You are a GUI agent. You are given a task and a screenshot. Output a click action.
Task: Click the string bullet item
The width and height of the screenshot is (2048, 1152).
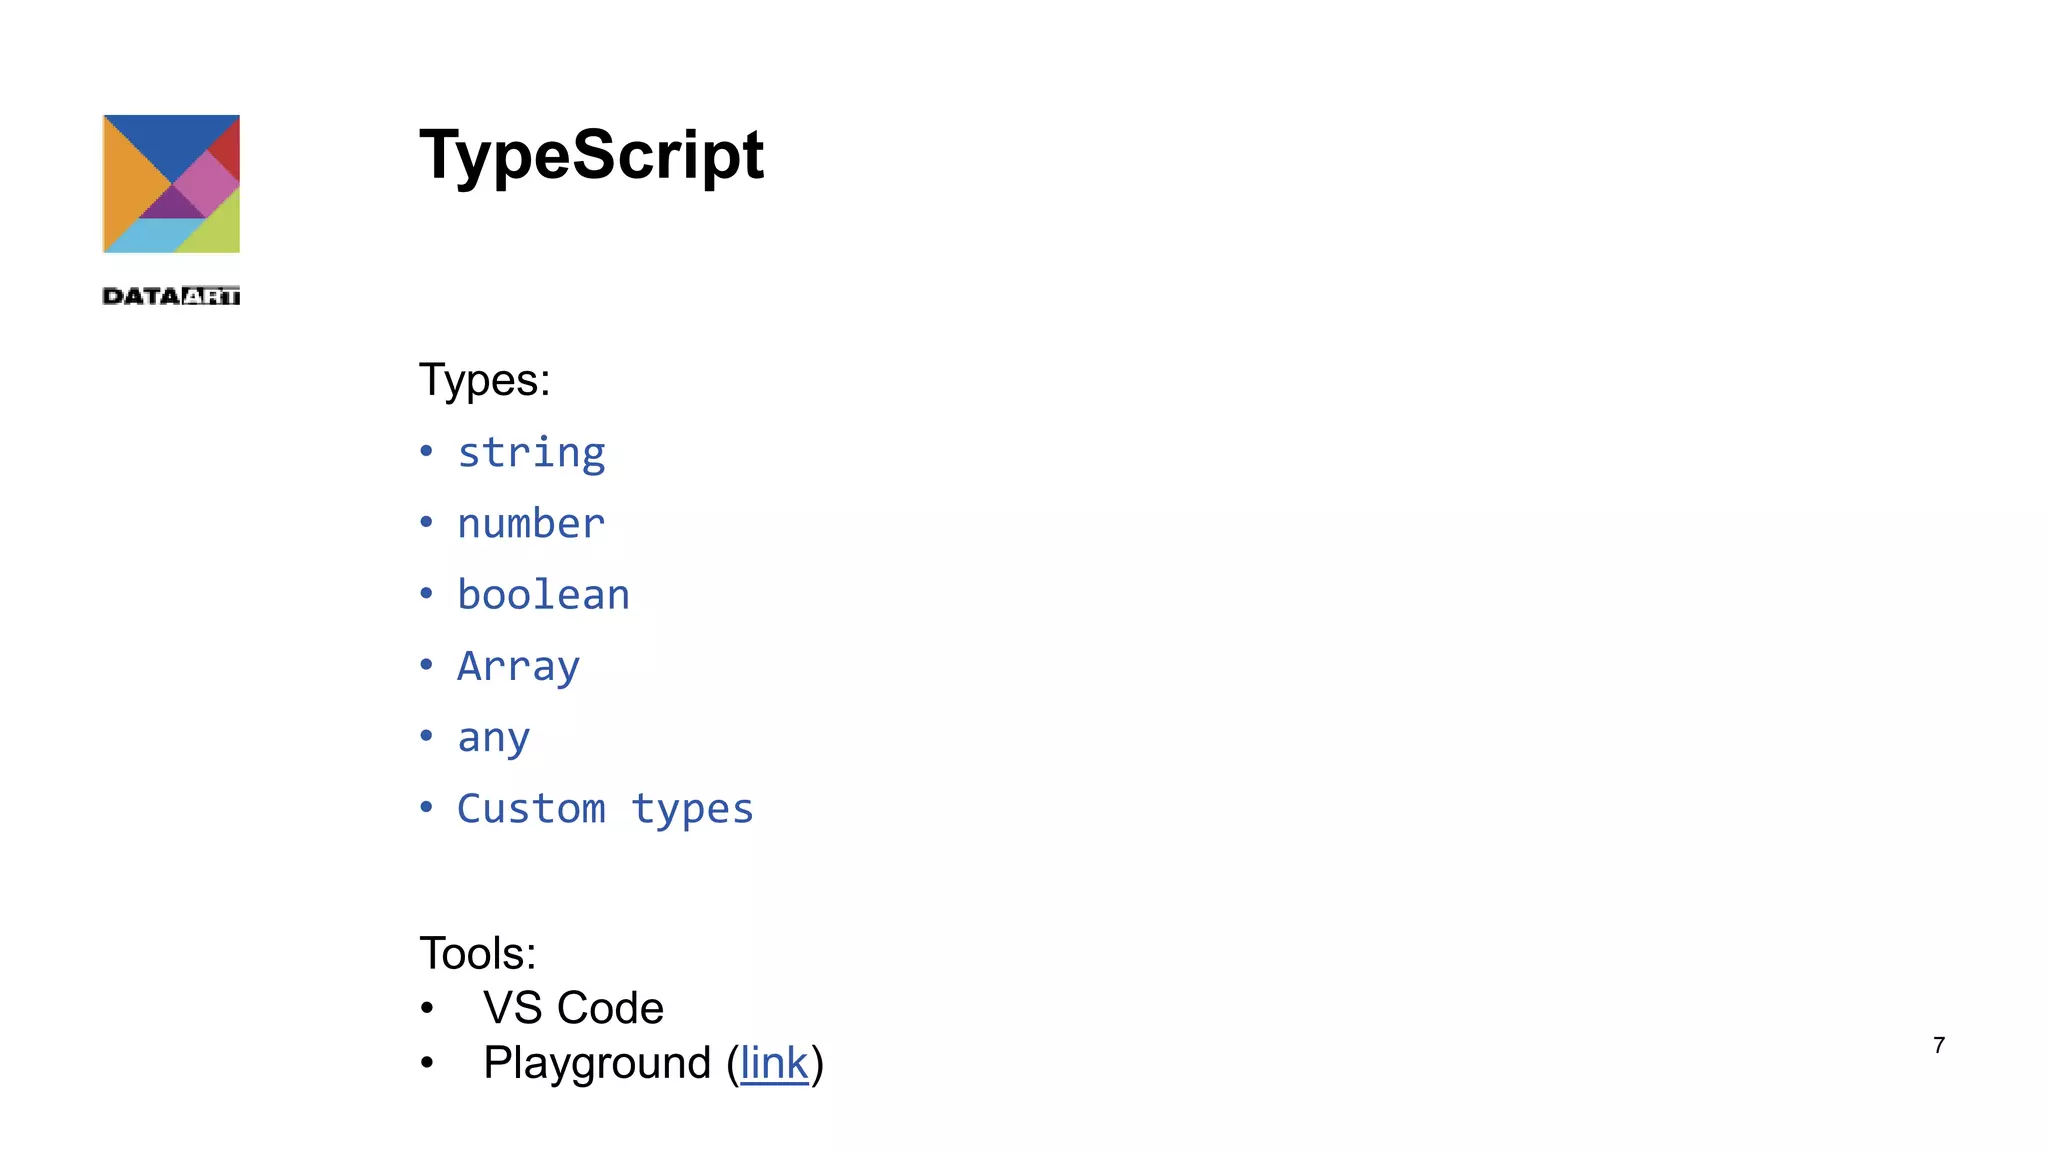531,453
